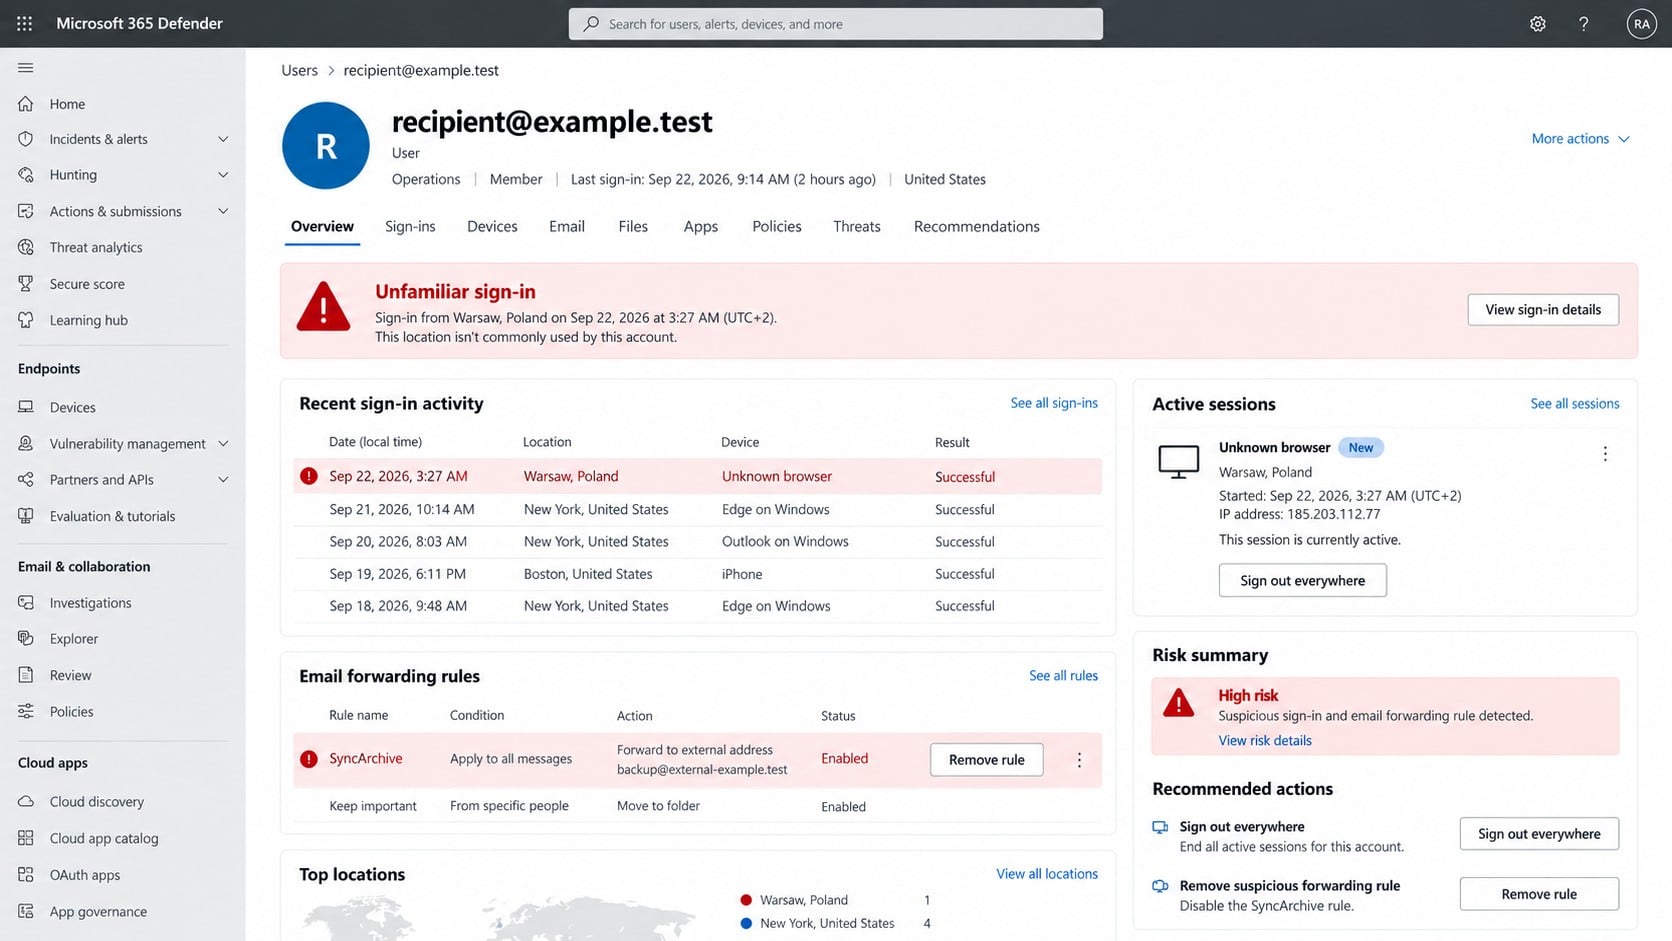Click the Sep 21, 2026, 10:14 AM entry
Viewport: 1672px width, 941px height.
pos(402,509)
